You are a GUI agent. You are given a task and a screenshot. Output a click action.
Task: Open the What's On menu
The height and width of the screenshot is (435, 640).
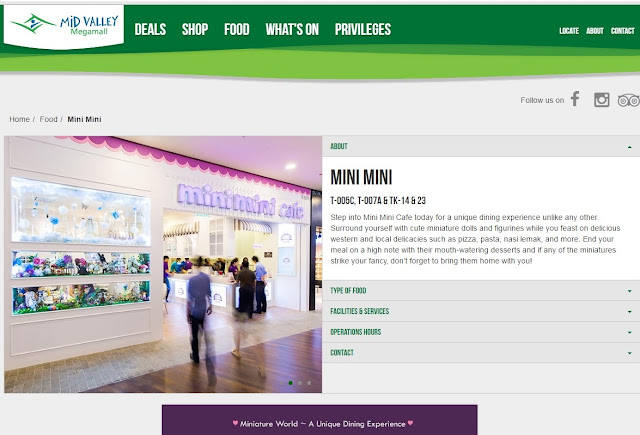[x=292, y=29]
